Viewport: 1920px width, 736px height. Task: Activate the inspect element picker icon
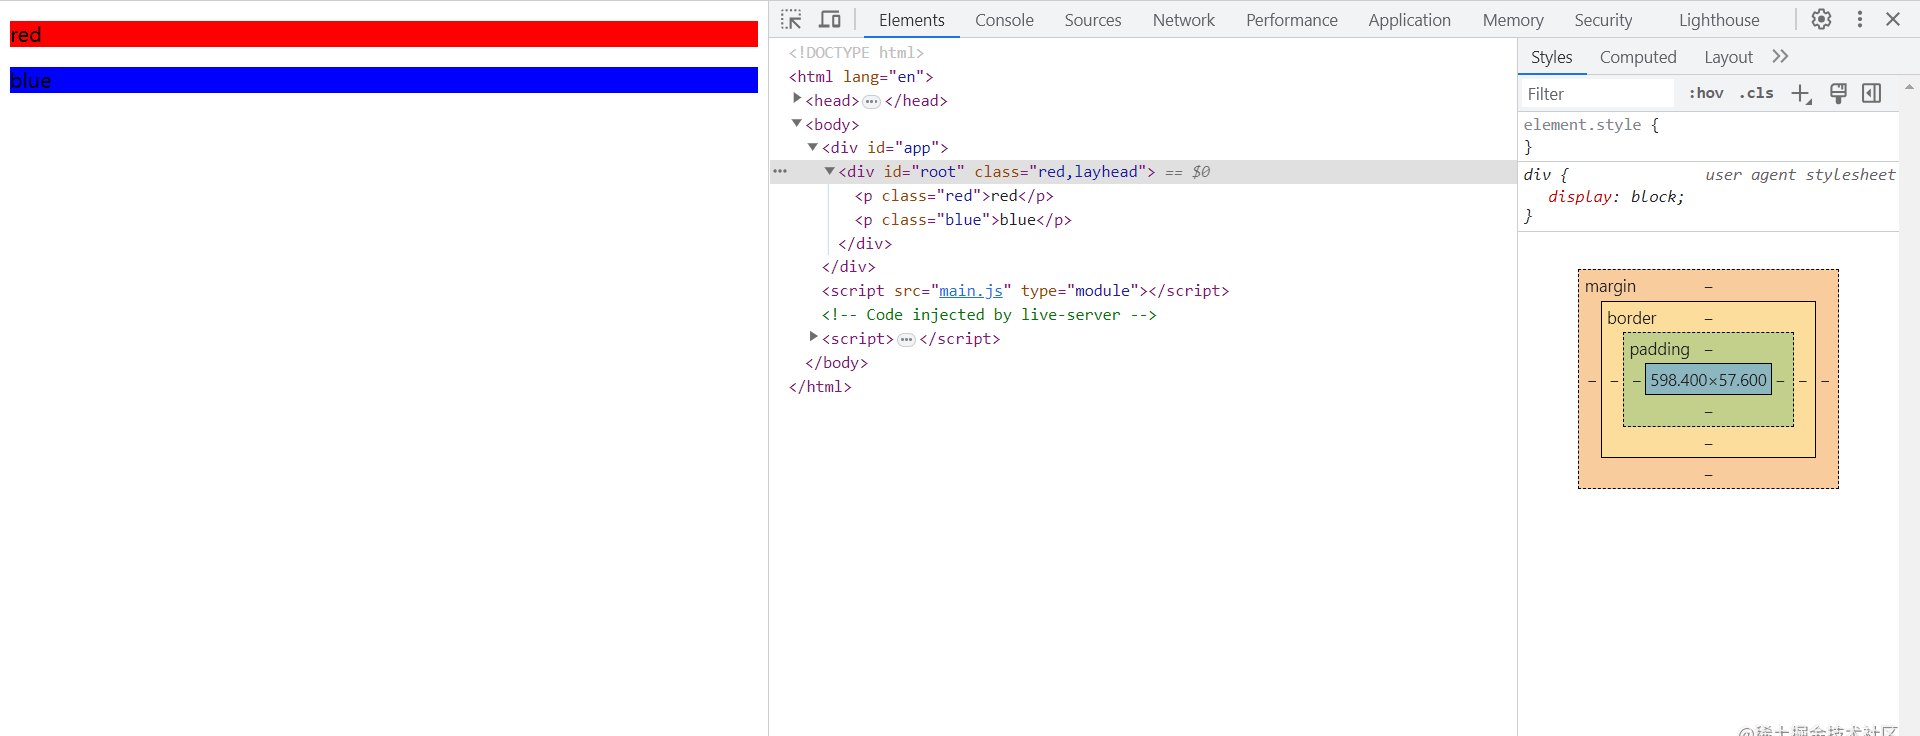pyautogui.click(x=791, y=20)
